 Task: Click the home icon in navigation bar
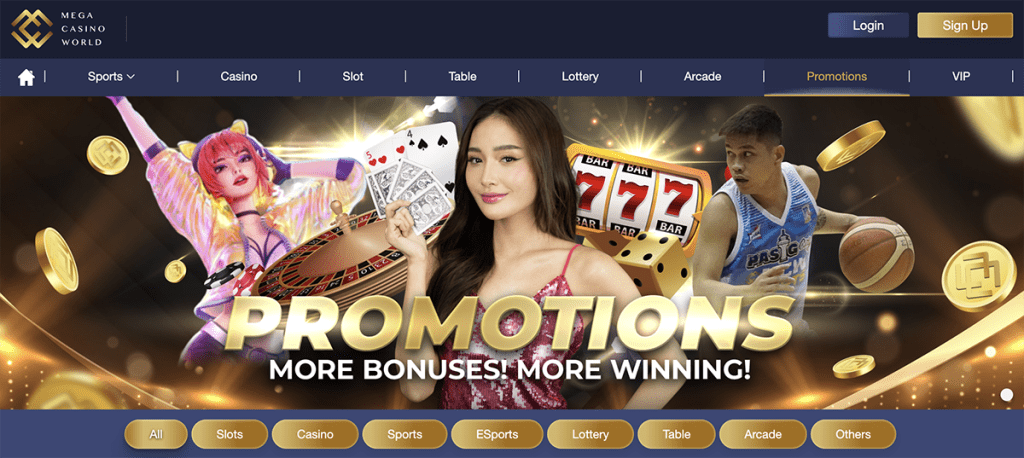coord(26,77)
